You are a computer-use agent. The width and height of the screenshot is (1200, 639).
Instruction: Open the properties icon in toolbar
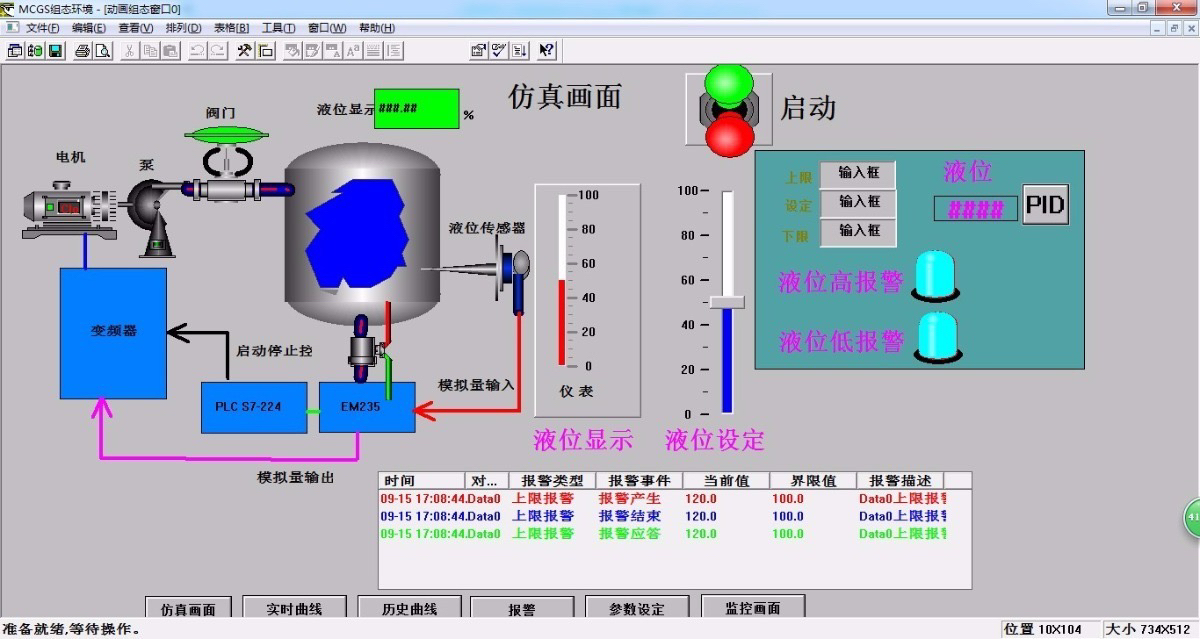[479, 50]
